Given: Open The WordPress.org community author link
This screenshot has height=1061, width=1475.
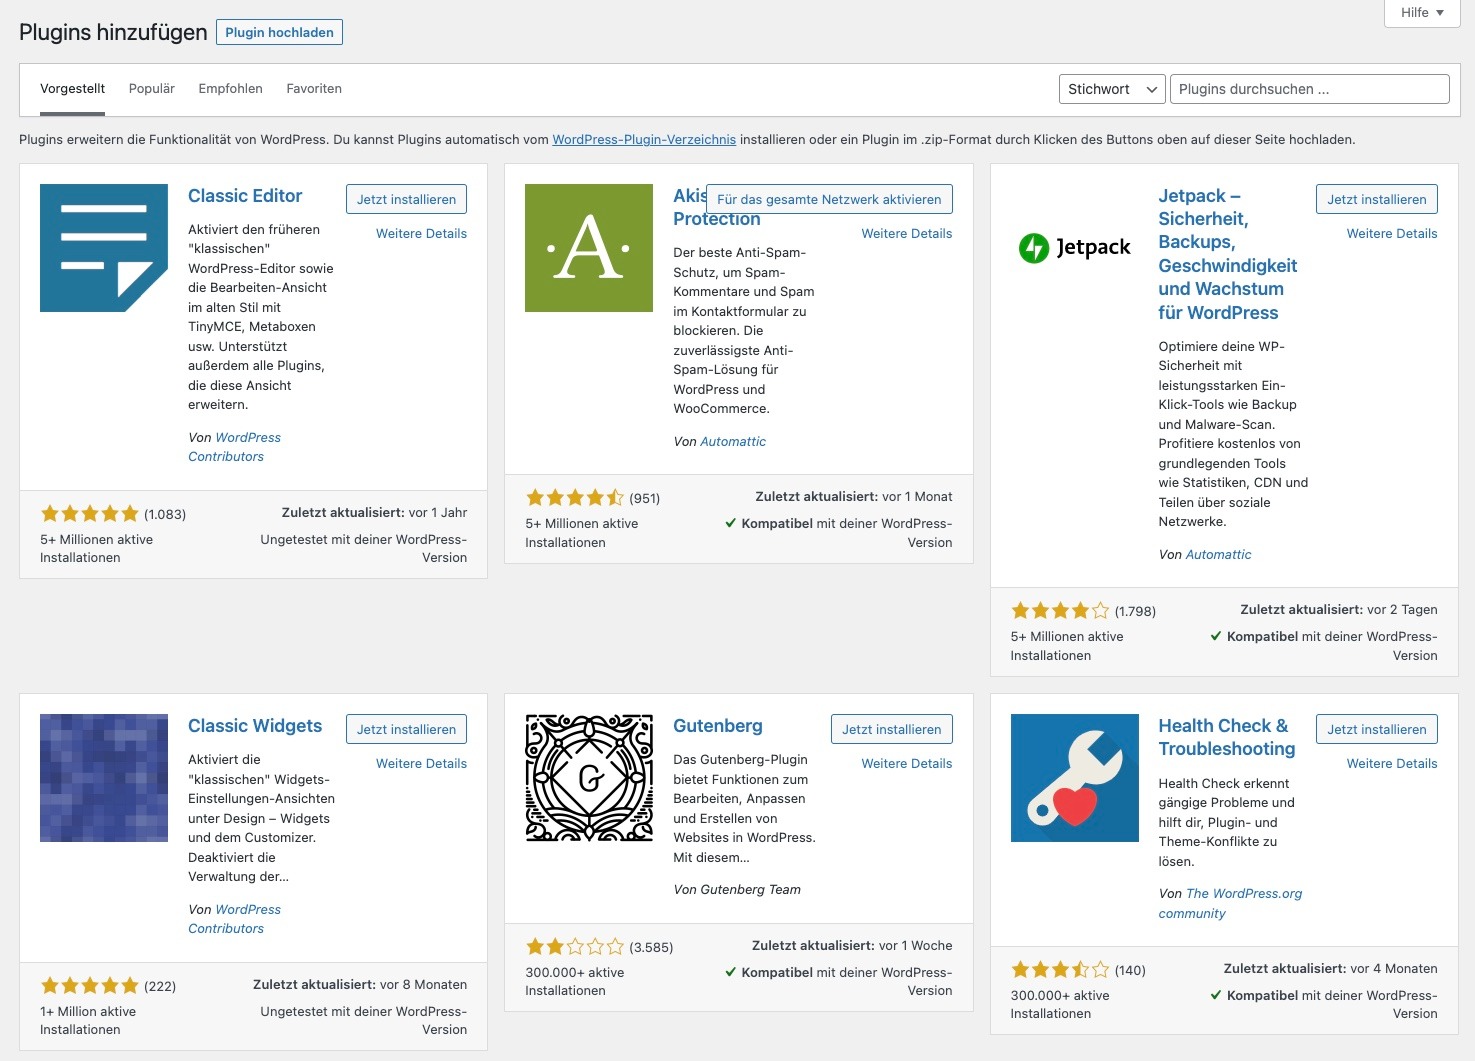Looking at the screenshot, I should (x=1231, y=903).
